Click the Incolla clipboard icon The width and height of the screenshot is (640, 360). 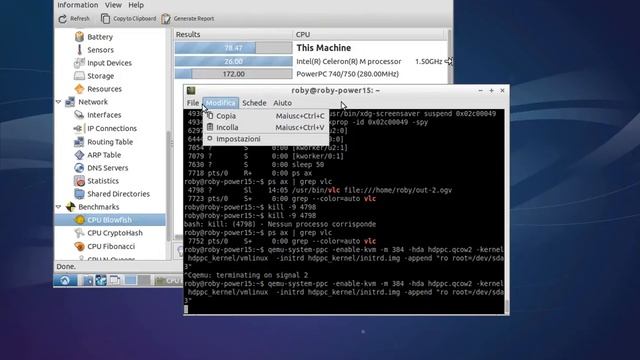tap(210, 127)
